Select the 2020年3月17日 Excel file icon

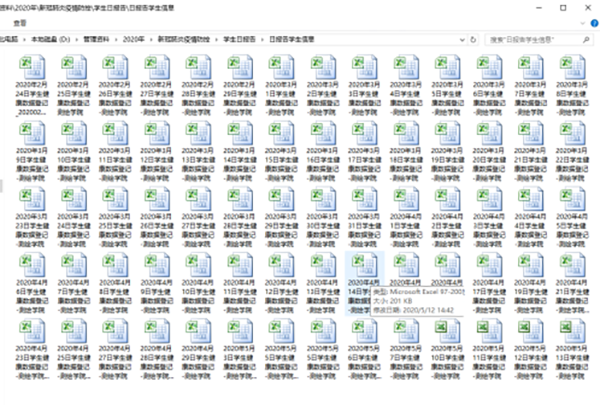(365, 133)
